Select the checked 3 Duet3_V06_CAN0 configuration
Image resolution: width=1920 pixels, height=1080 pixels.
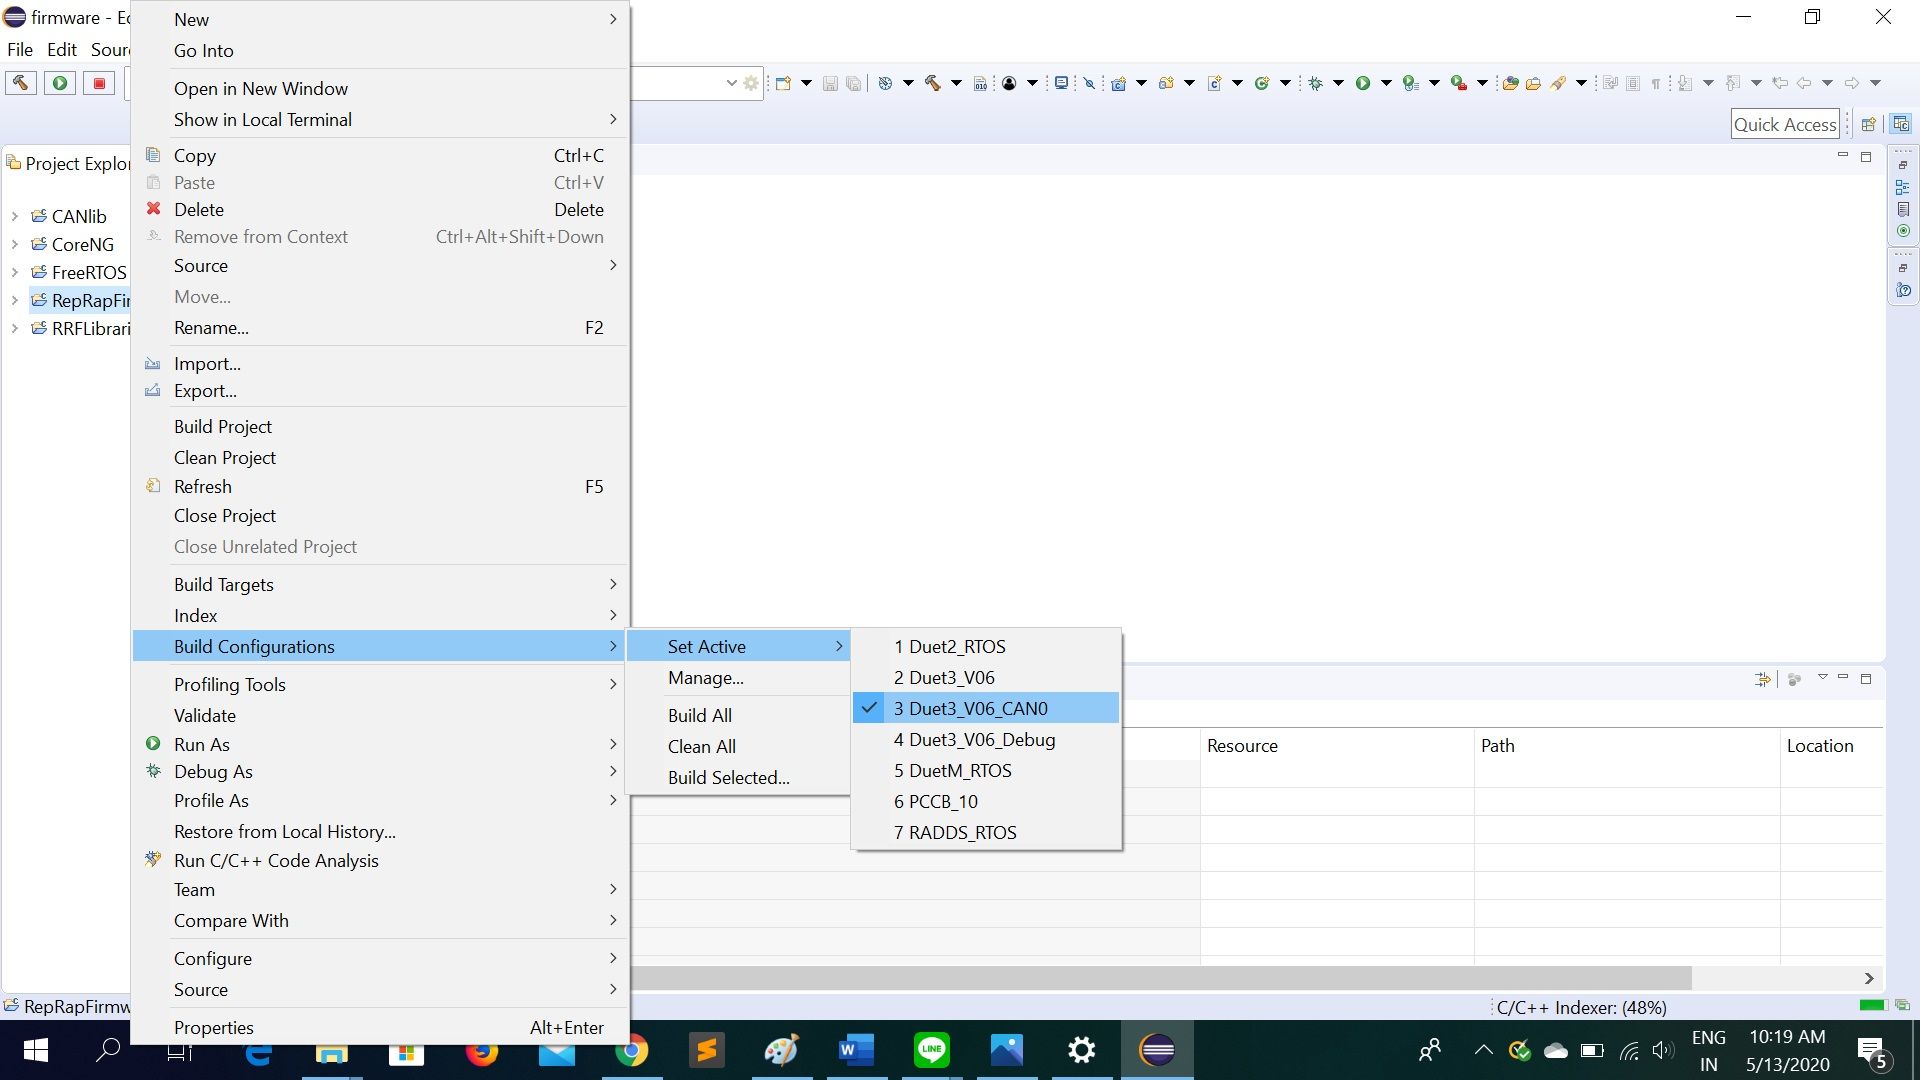coord(986,708)
